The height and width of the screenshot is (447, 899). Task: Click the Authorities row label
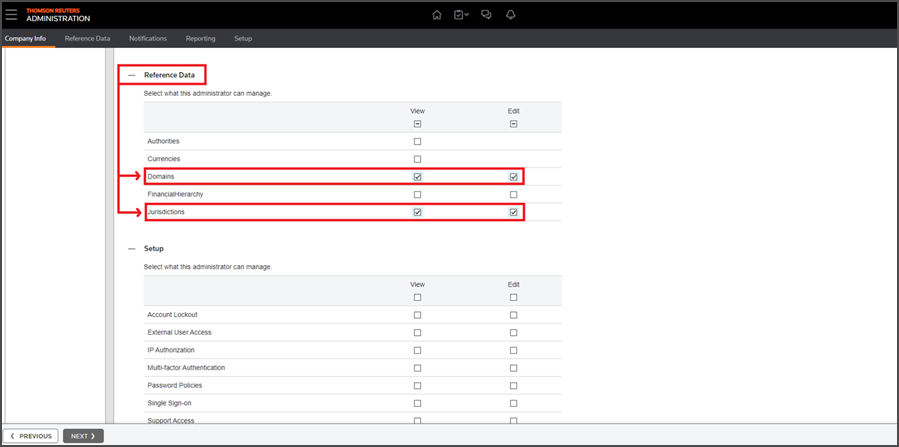click(x=163, y=141)
